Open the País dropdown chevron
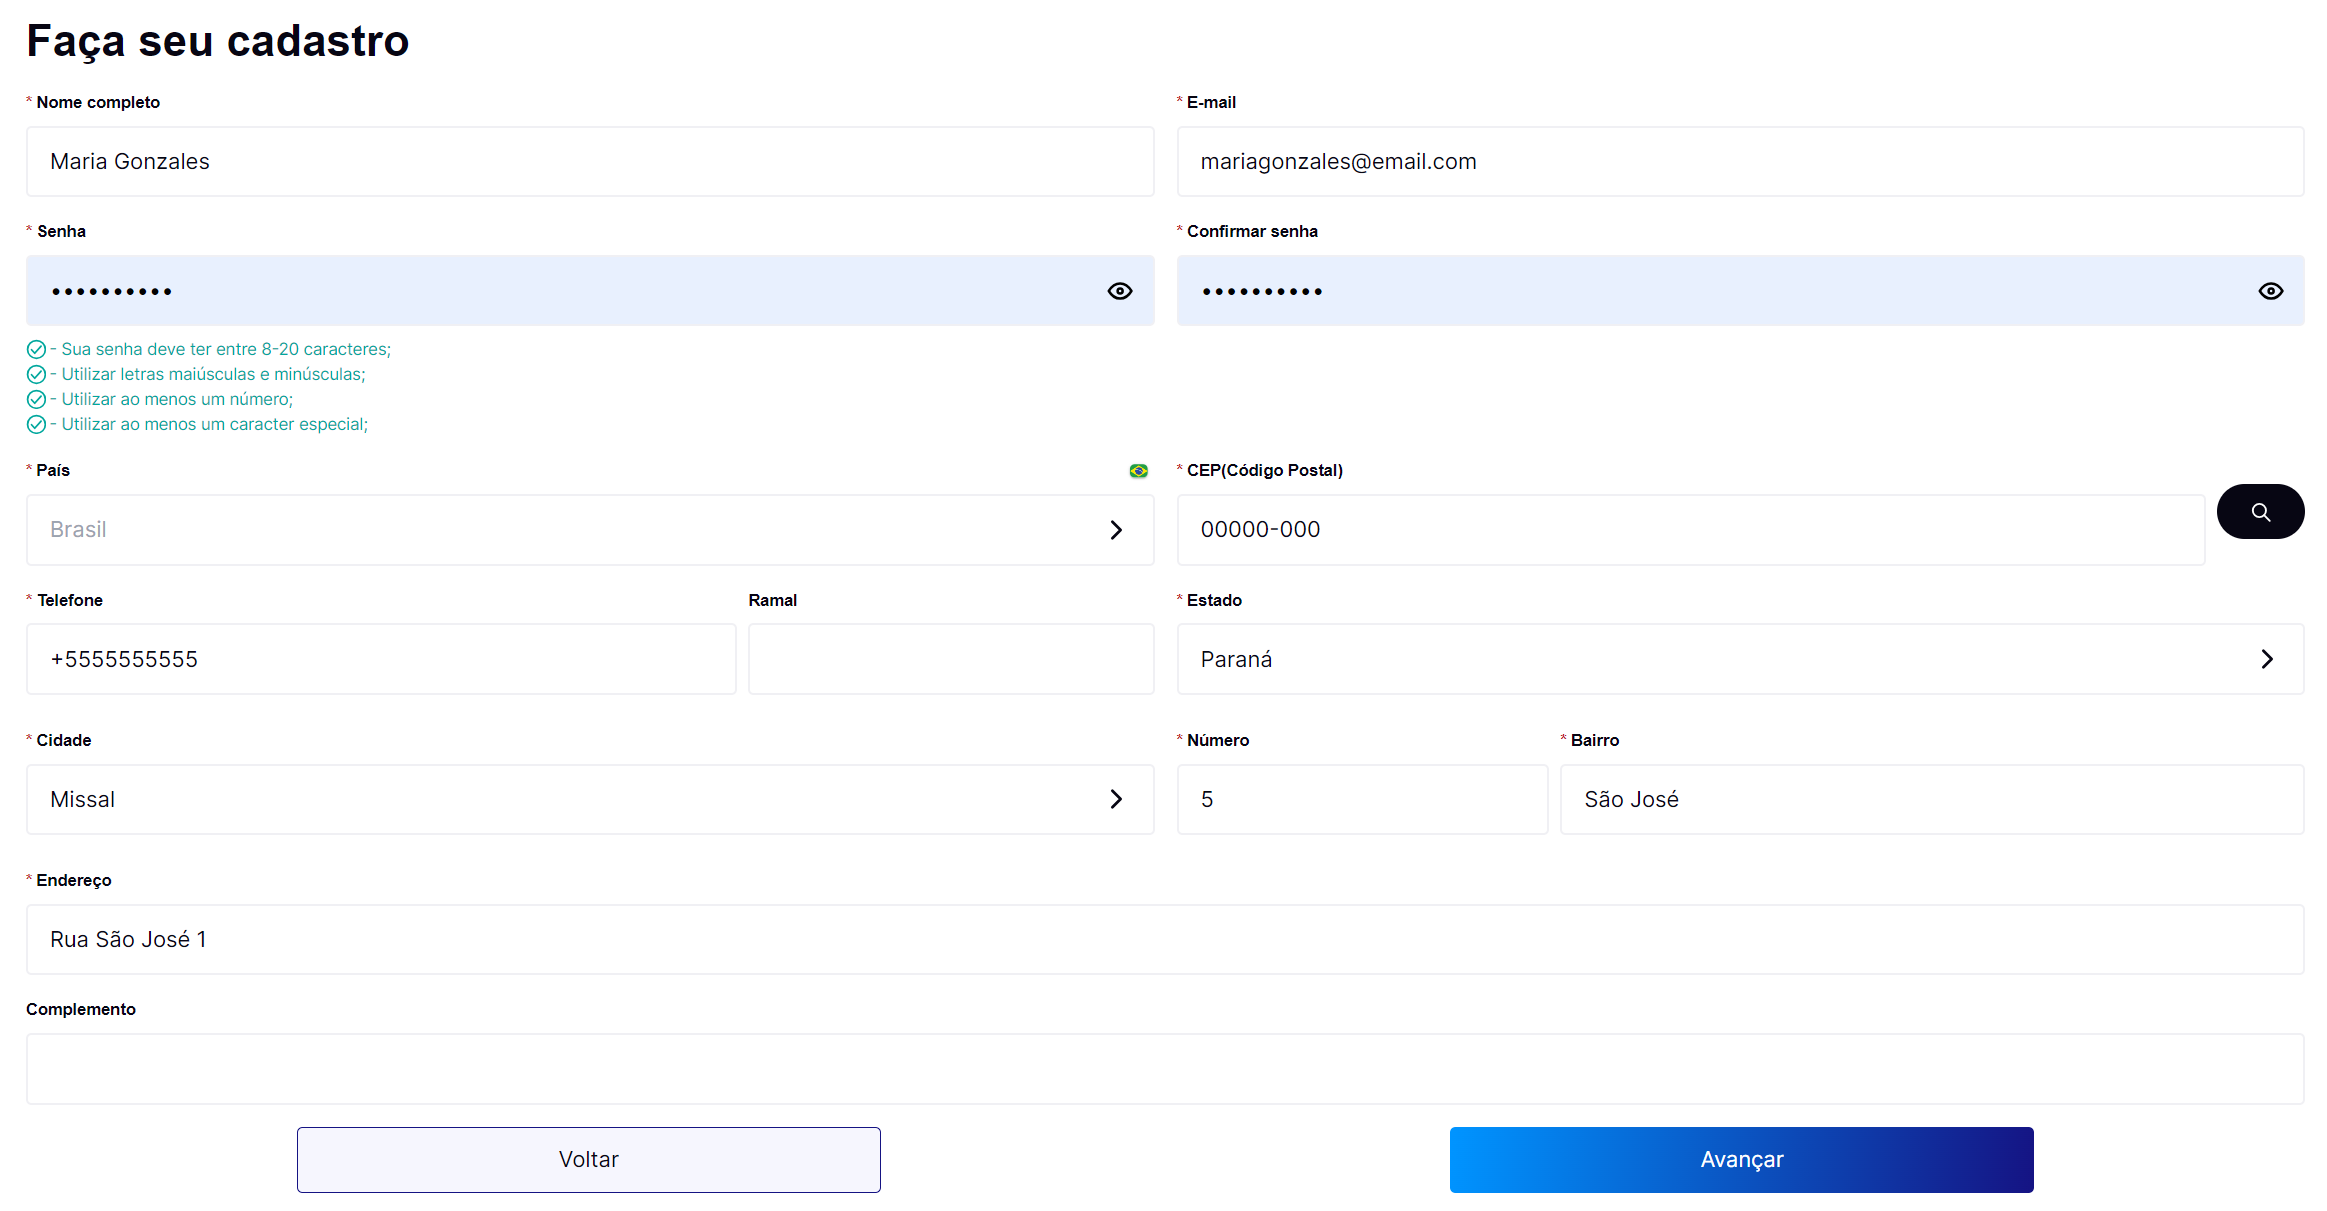 [1116, 530]
